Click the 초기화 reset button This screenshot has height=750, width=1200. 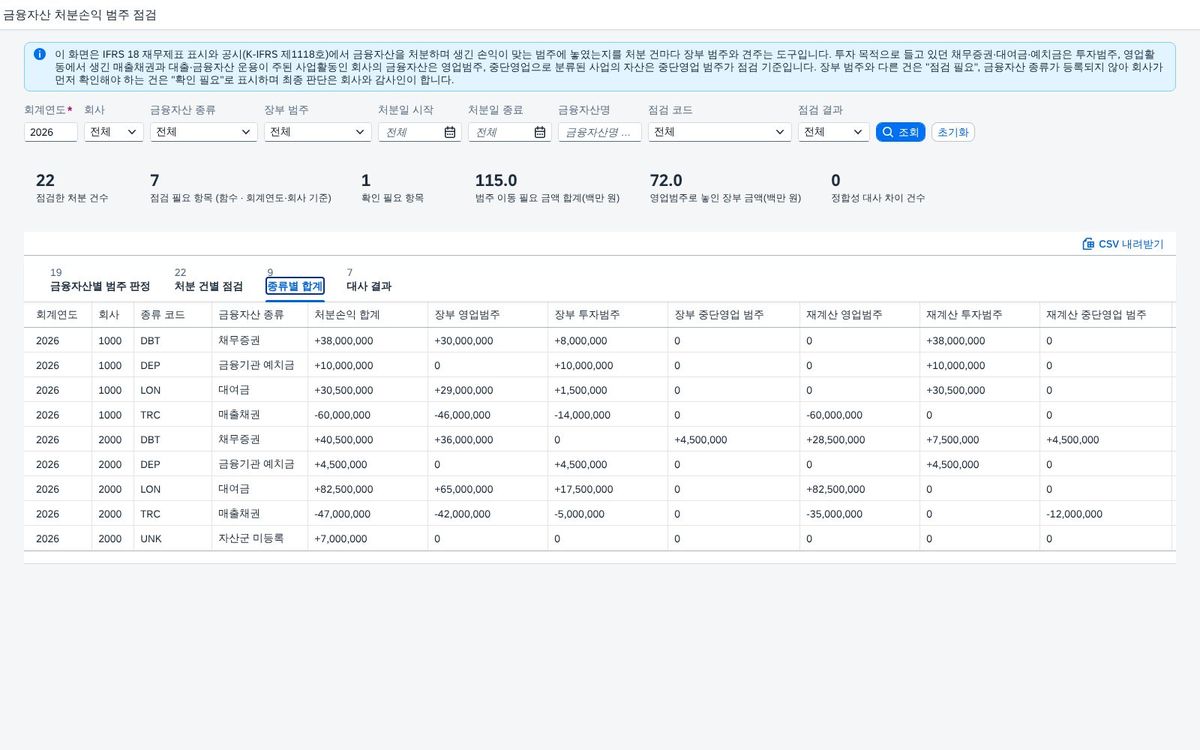point(953,132)
